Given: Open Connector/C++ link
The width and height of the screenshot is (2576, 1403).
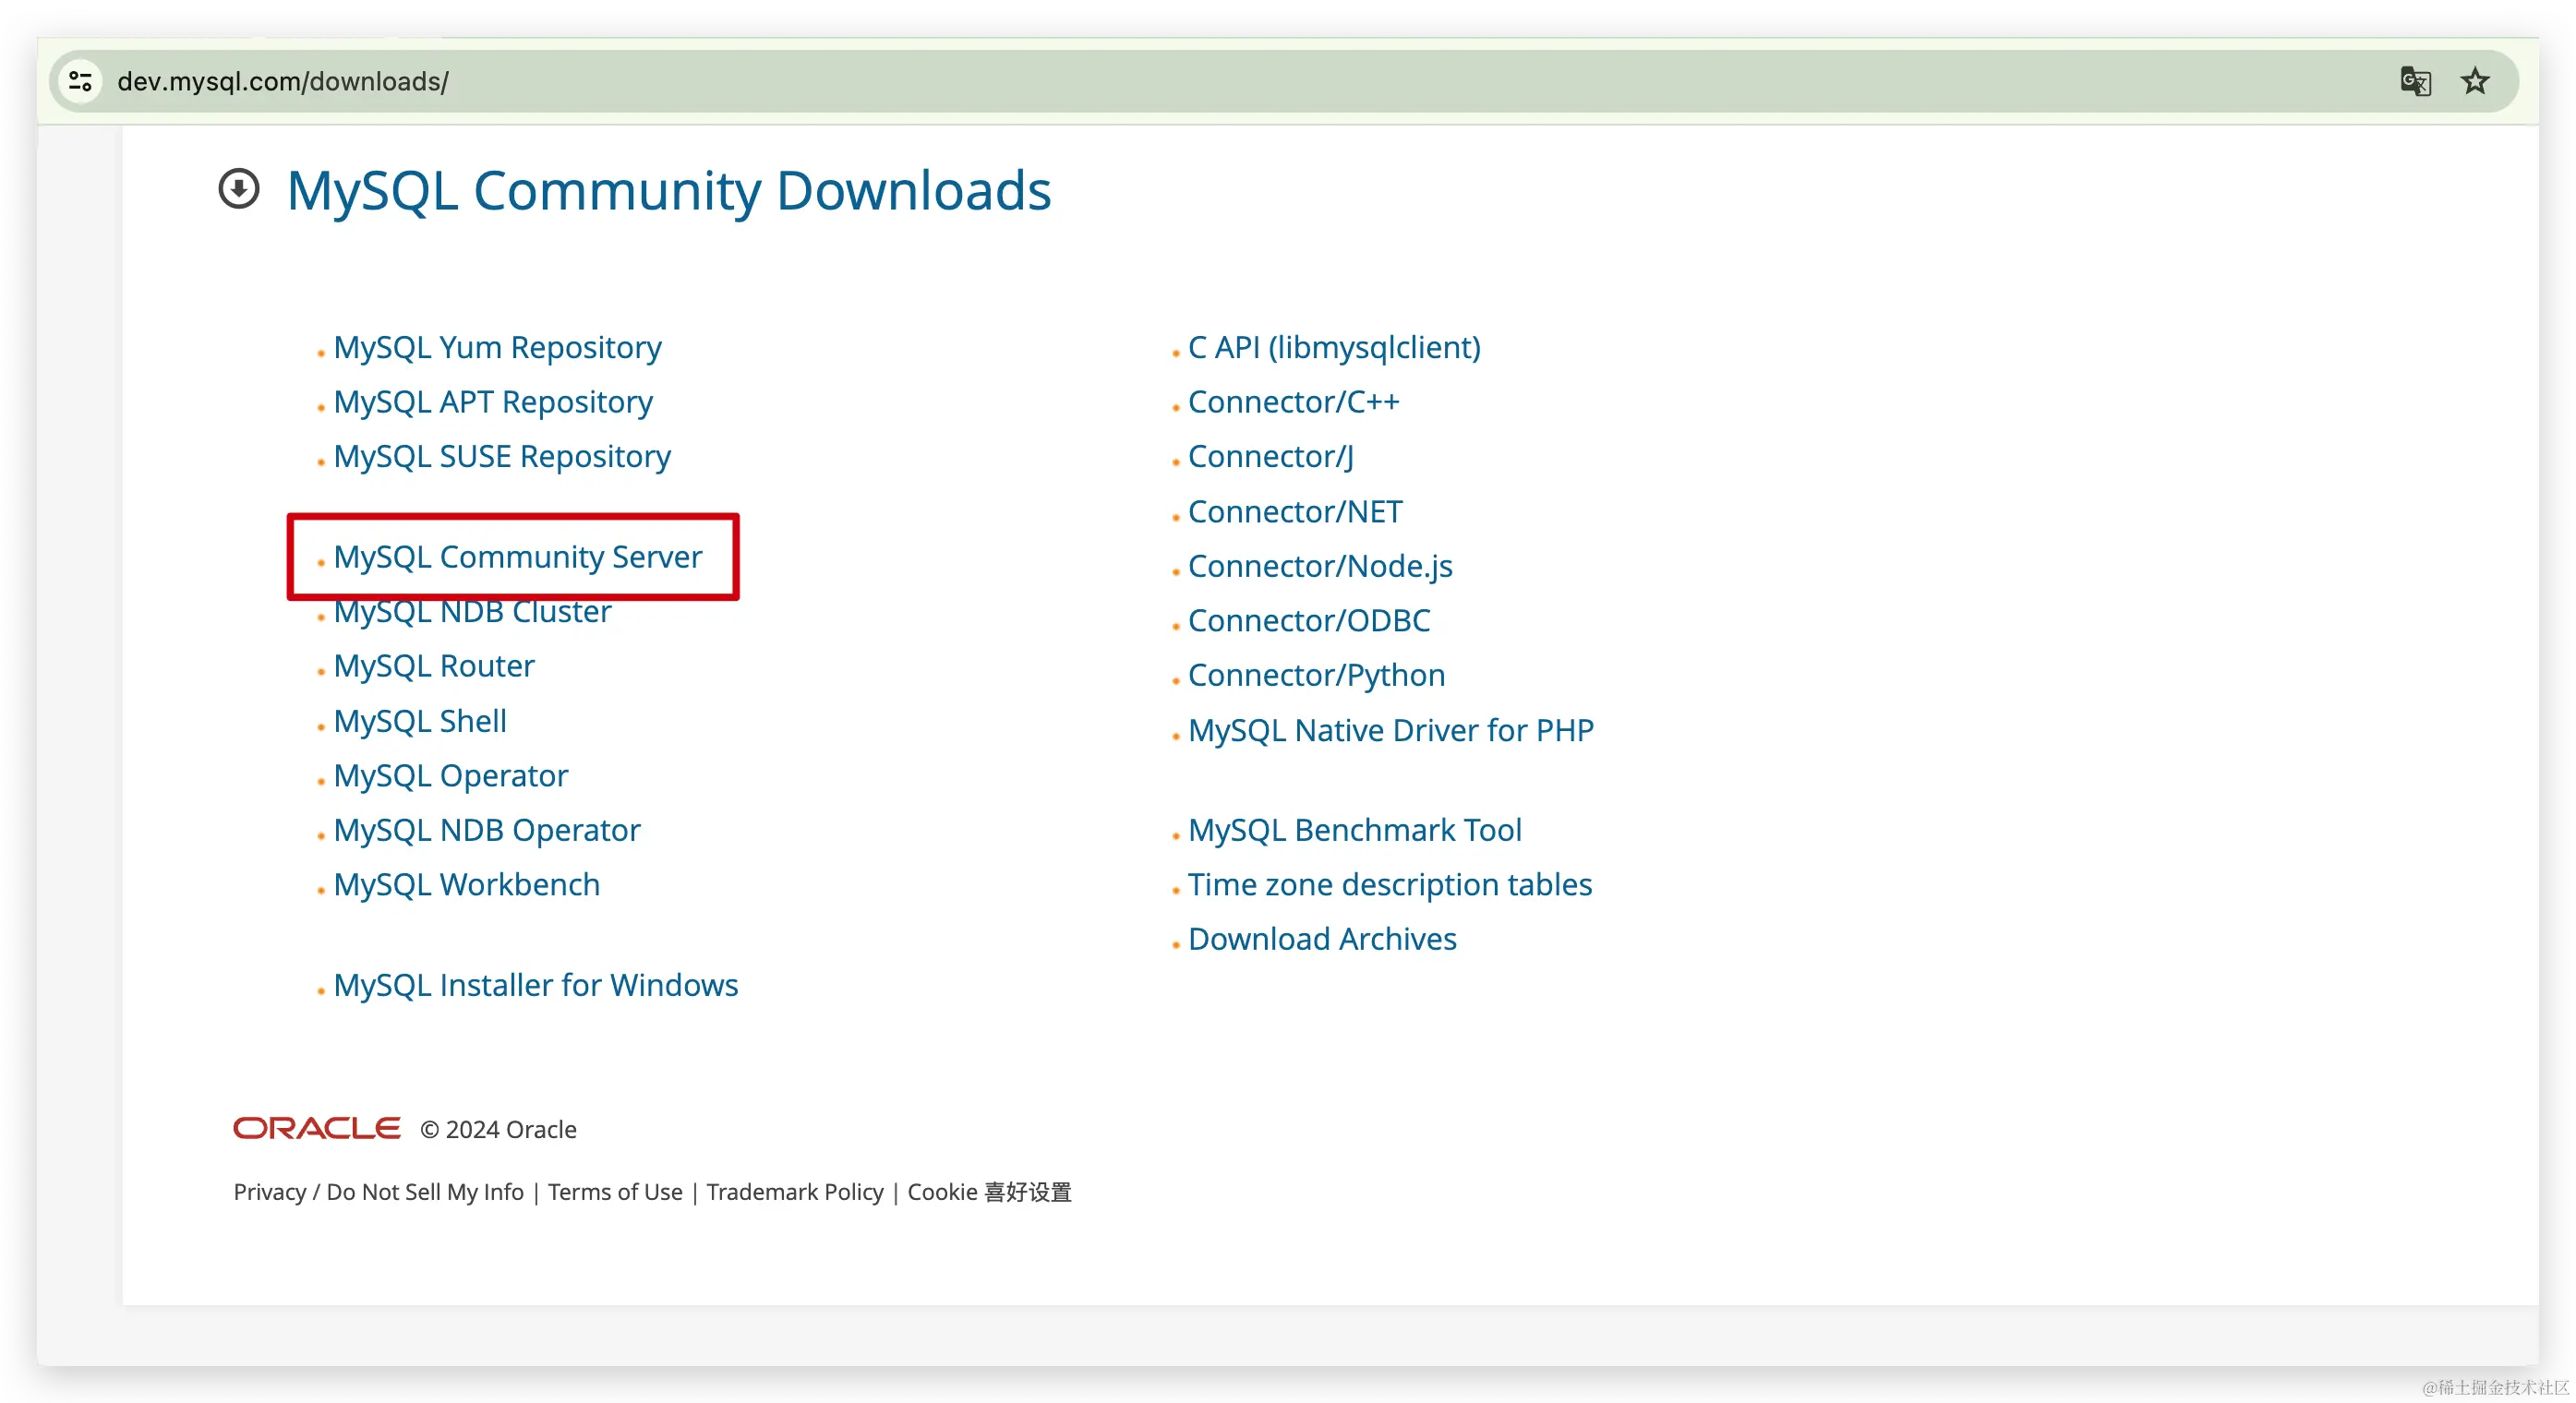Looking at the screenshot, I should tap(1294, 402).
